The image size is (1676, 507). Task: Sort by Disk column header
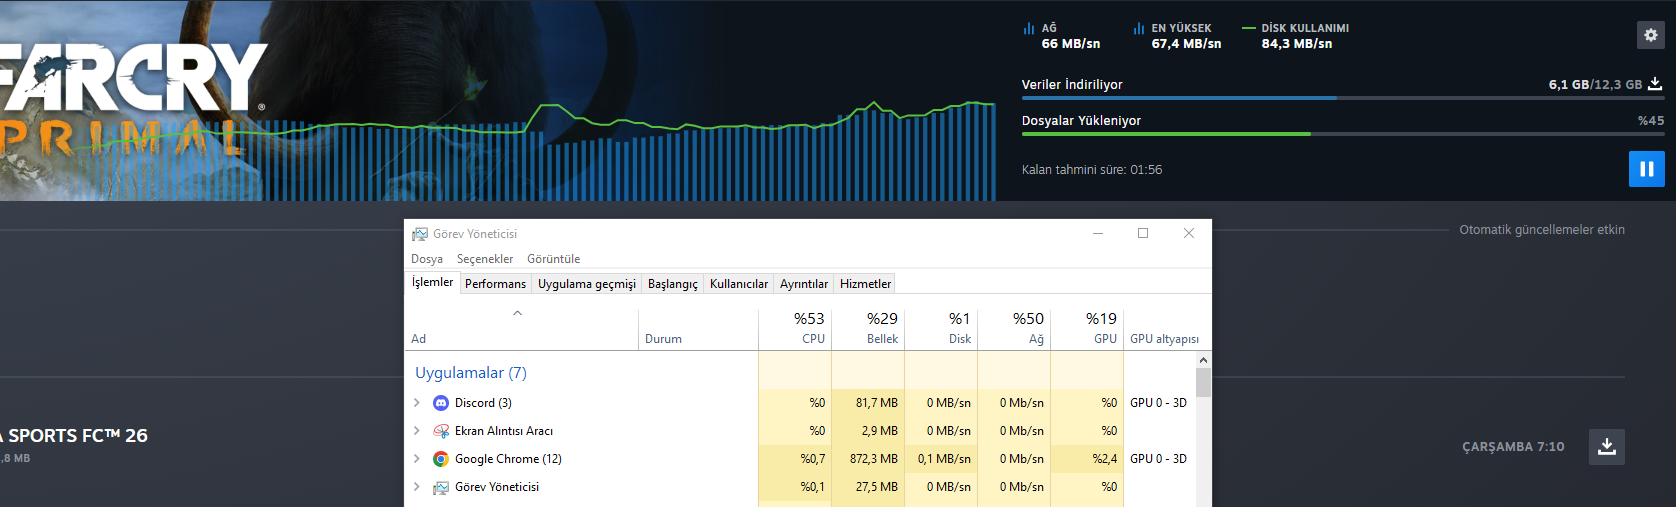point(941,328)
